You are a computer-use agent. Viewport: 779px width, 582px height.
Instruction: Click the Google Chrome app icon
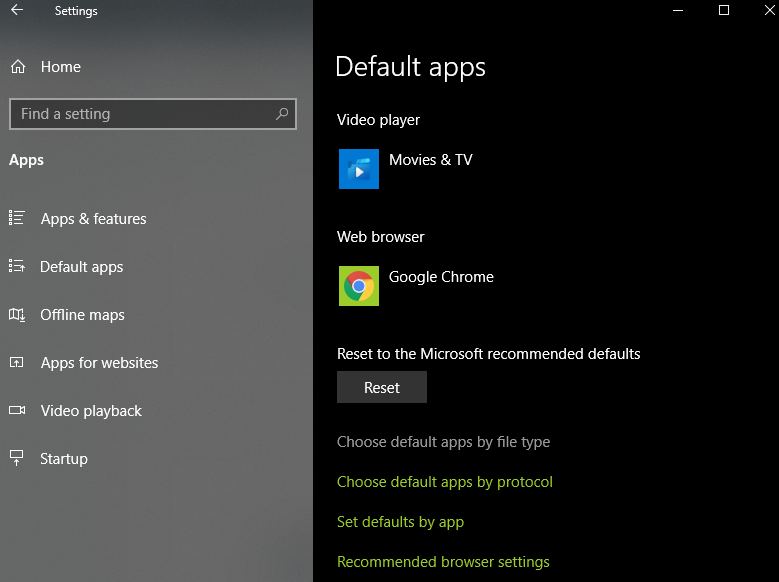pos(359,286)
